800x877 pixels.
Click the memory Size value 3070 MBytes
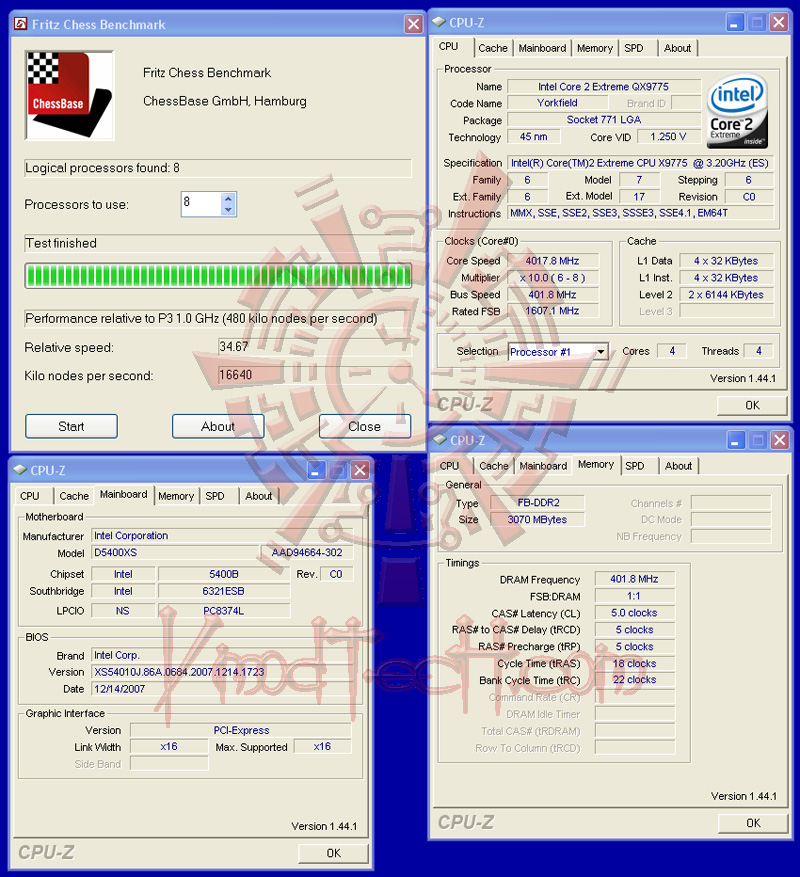pyautogui.click(x=537, y=520)
